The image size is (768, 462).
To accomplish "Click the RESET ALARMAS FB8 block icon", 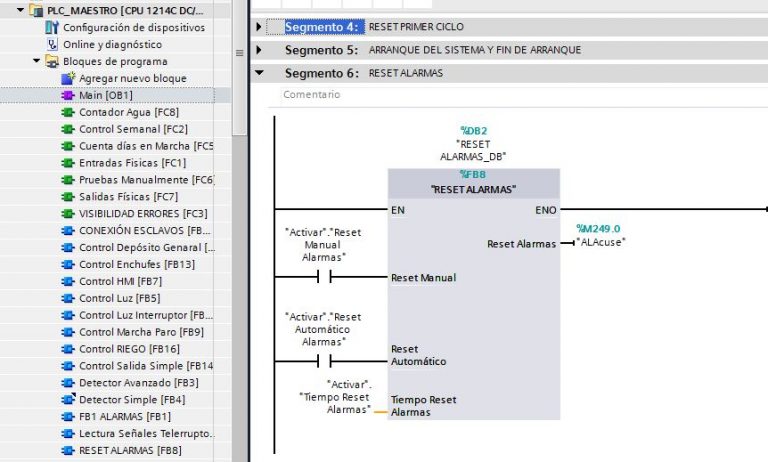I will pyautogui.click(x=68, y=451).
